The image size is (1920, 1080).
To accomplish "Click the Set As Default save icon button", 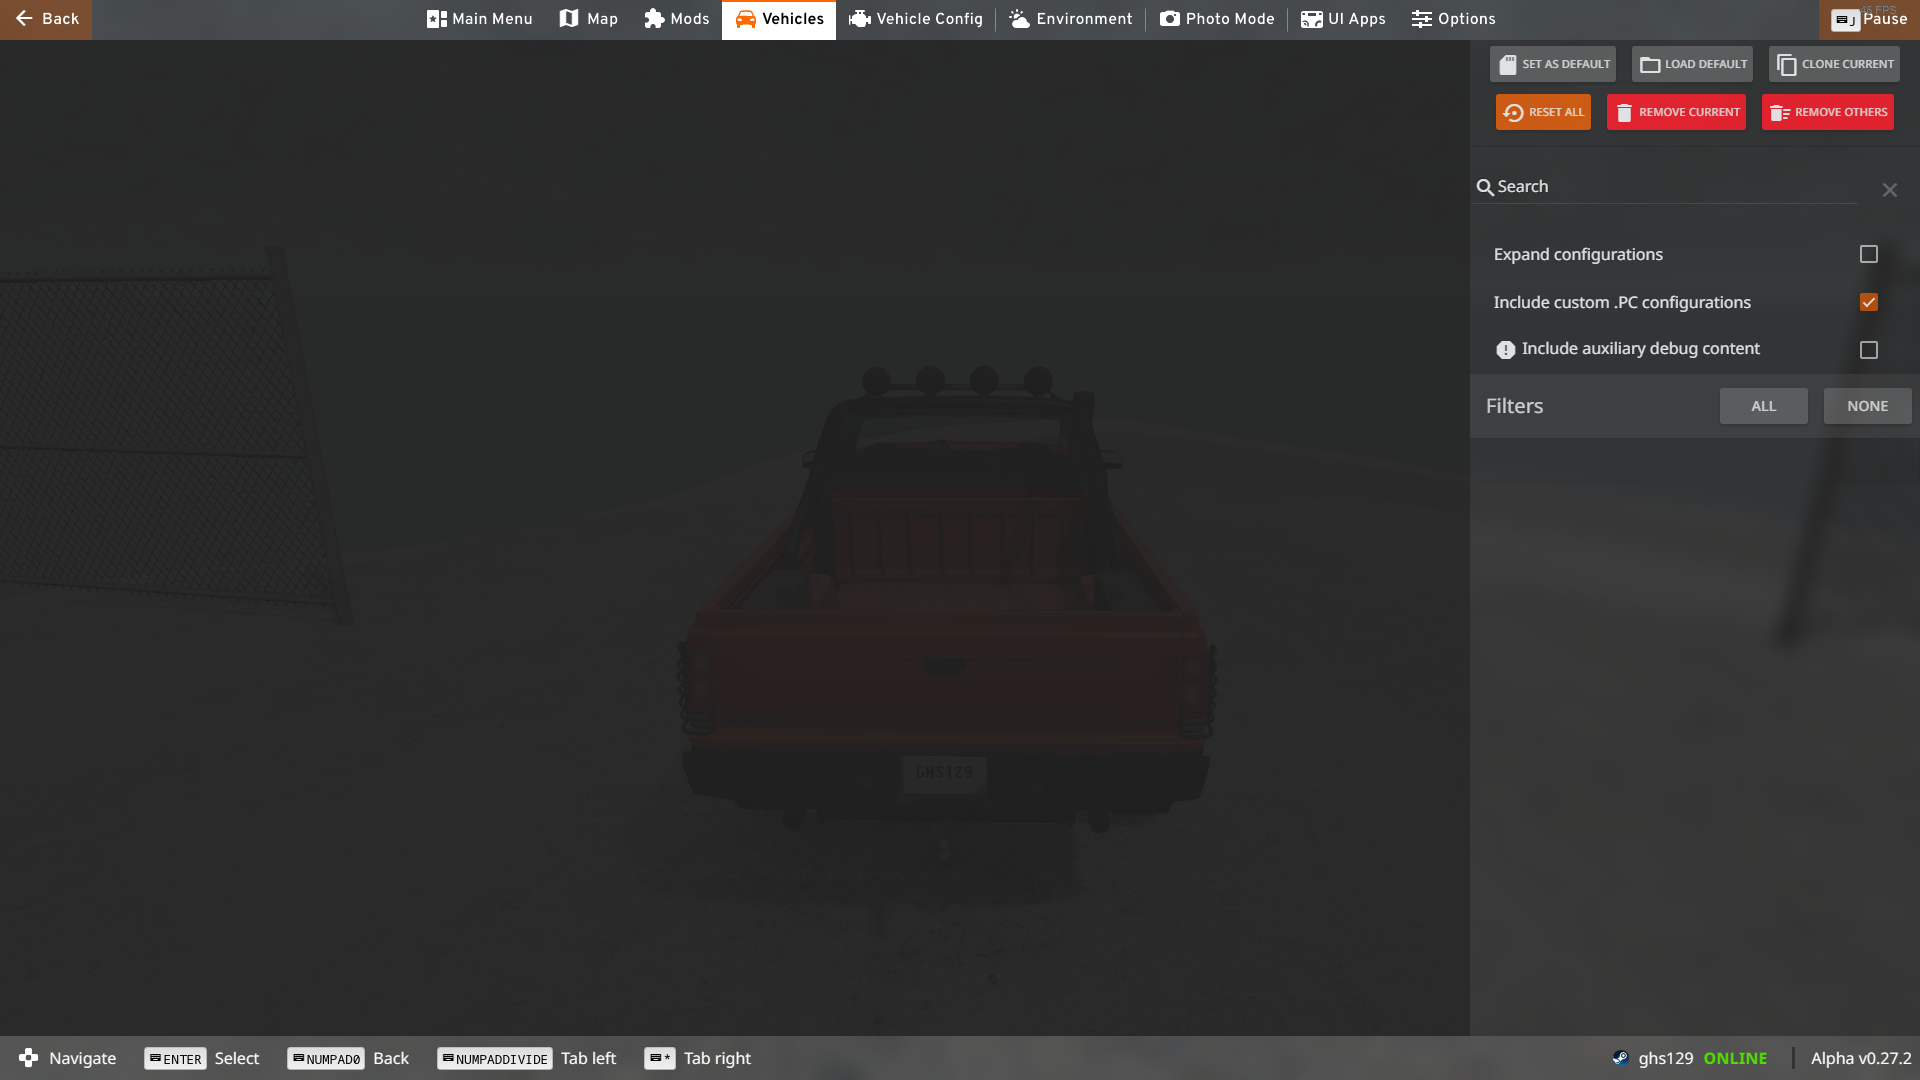I will click(x=1553, y=64).
